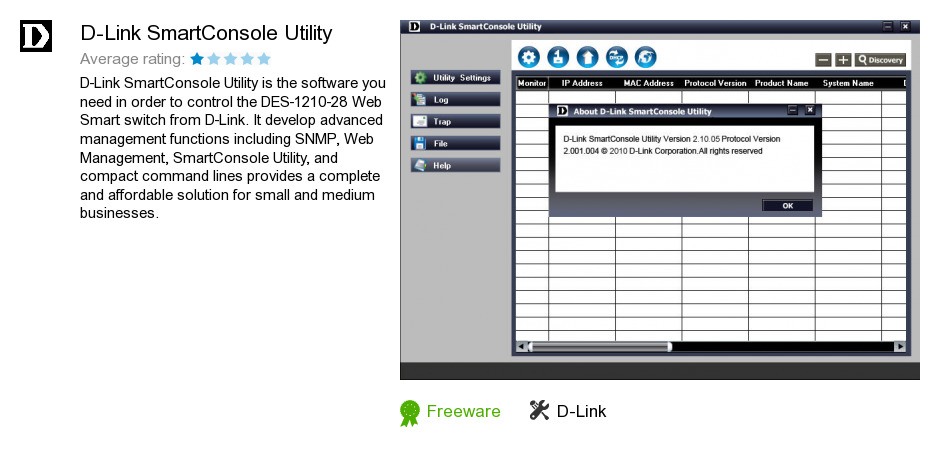The image size is (940, 457).
Task: Click the Monitor column header
Action: click(532, 83)
